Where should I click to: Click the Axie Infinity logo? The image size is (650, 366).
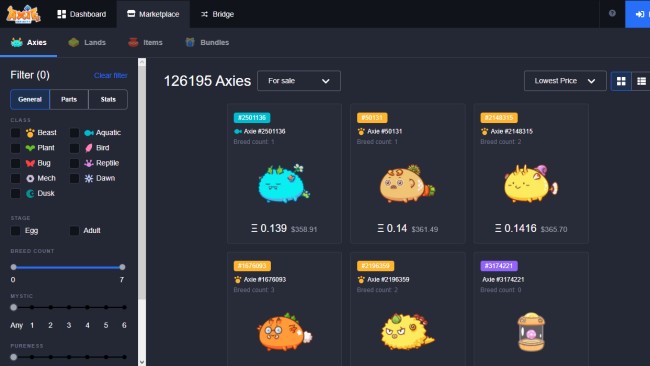[23, 14]
